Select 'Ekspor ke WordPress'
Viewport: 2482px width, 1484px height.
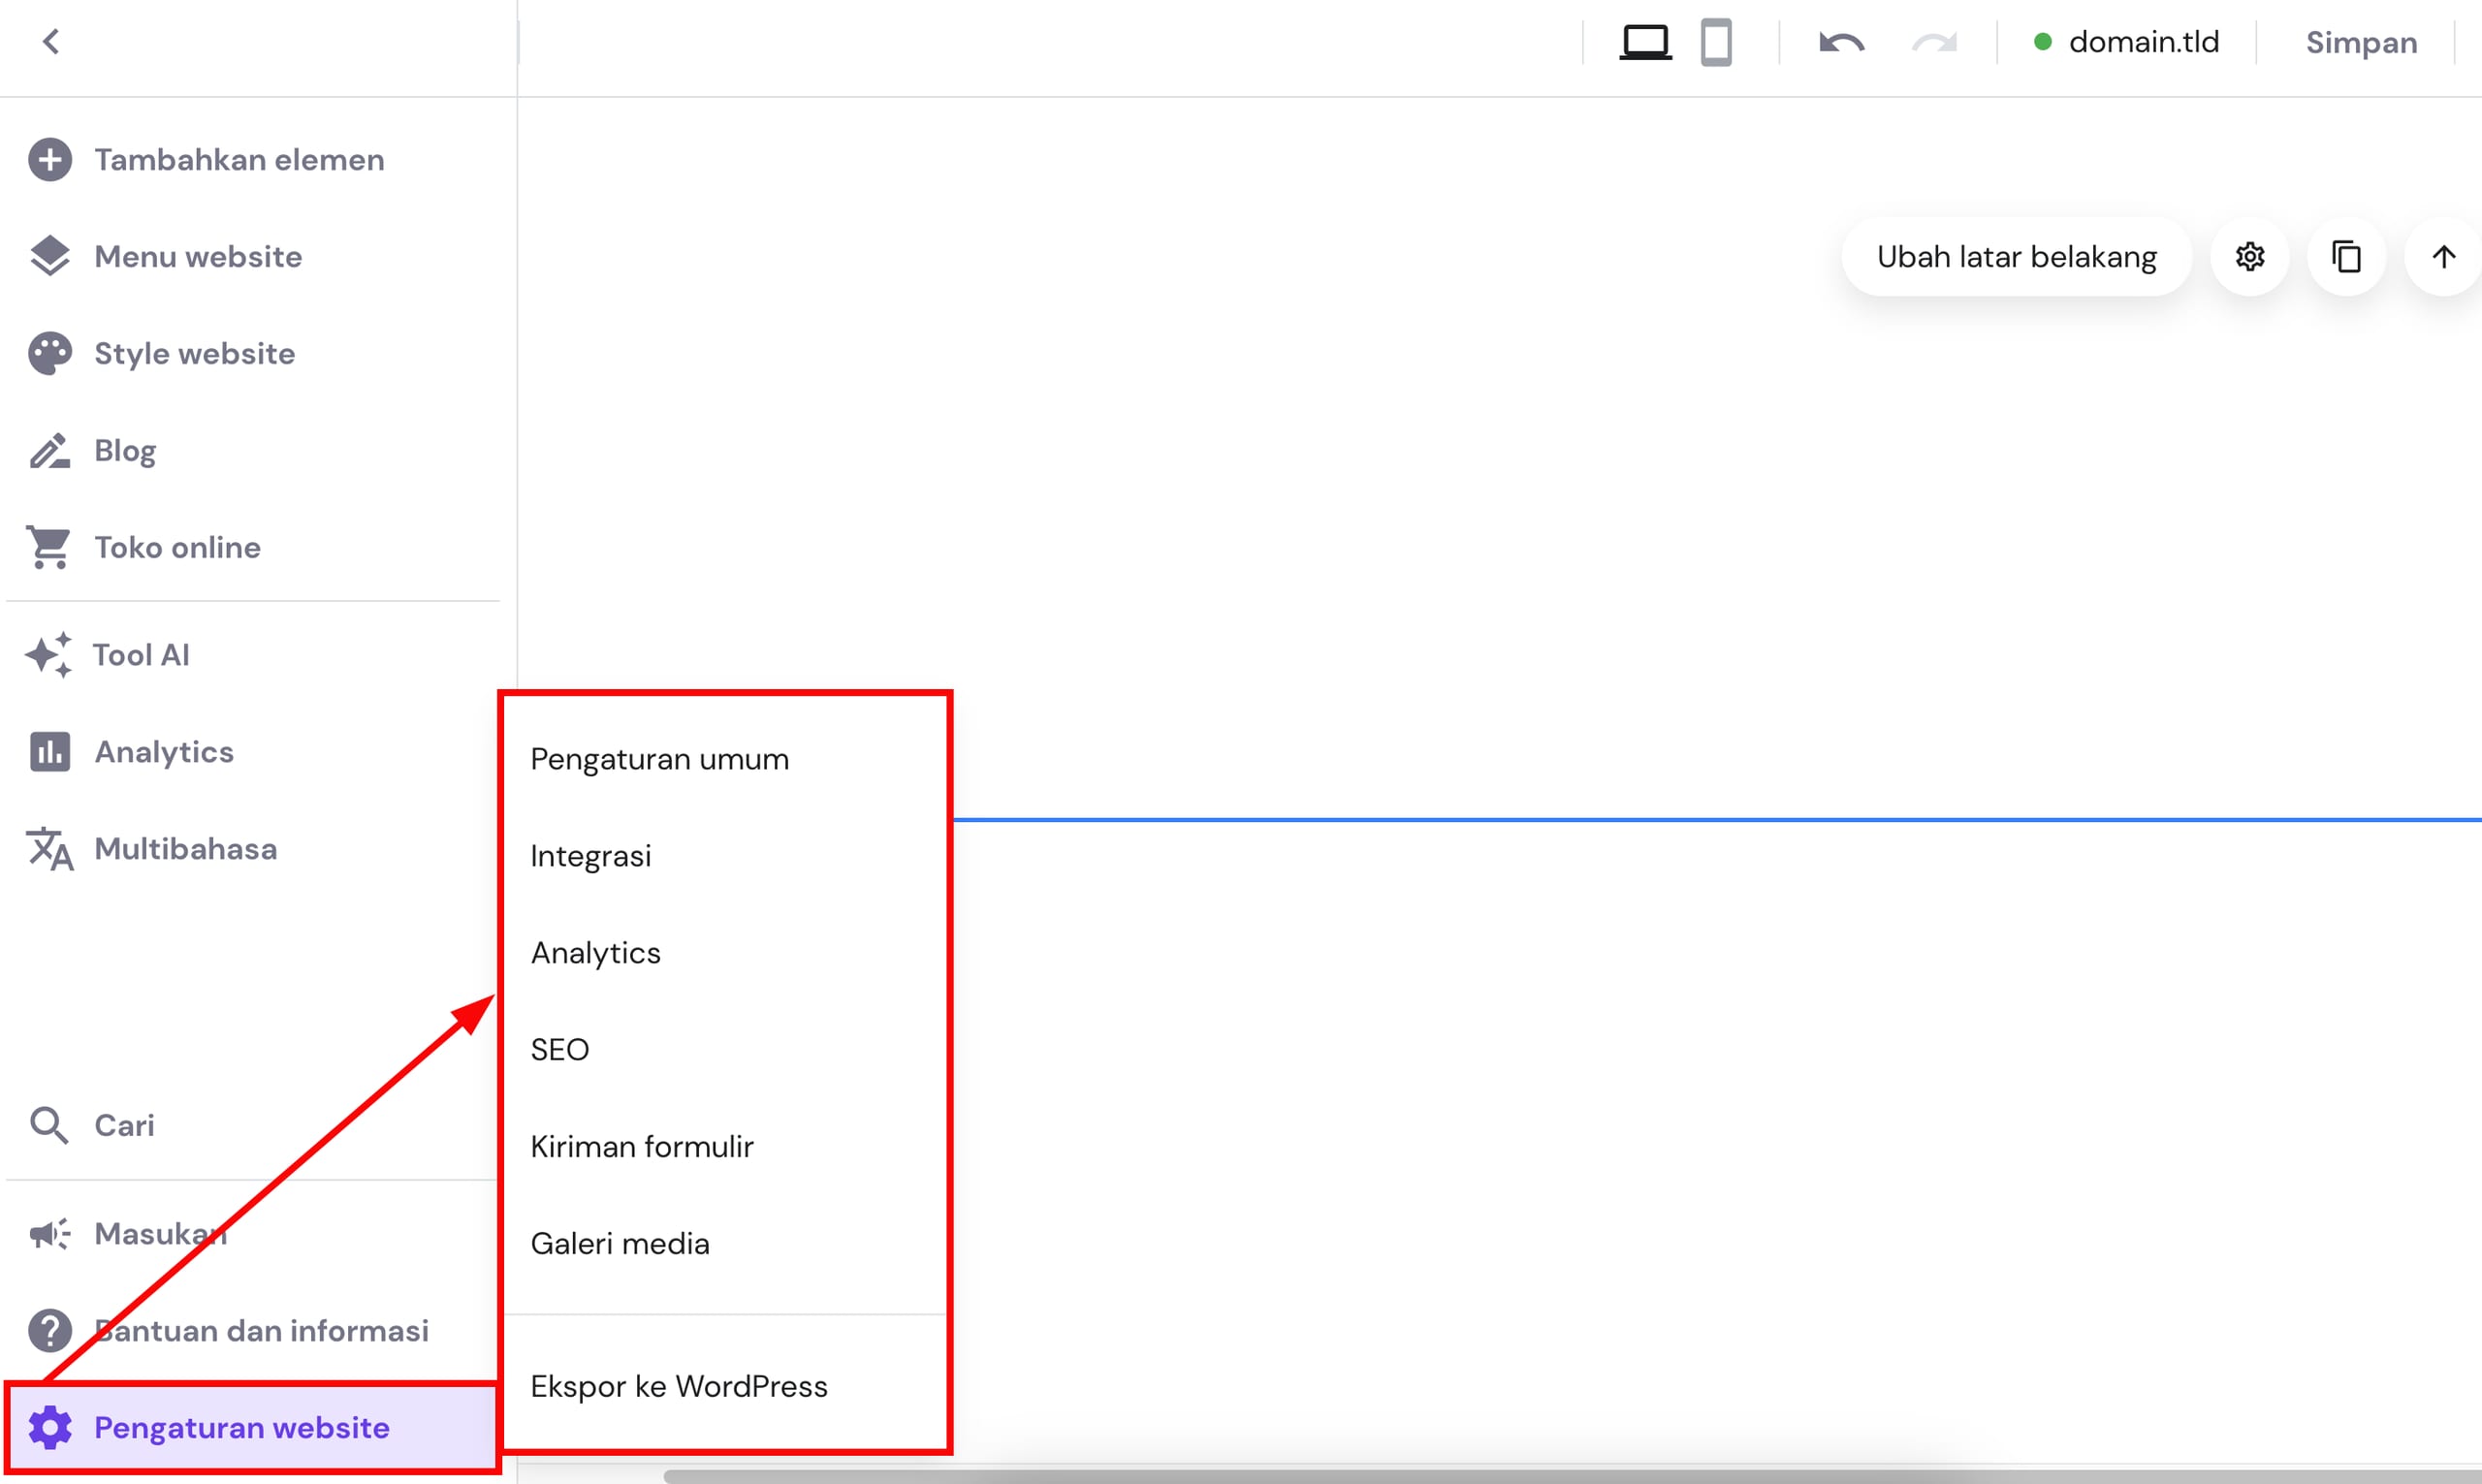pyautogui.click(x=679, y=1385)
